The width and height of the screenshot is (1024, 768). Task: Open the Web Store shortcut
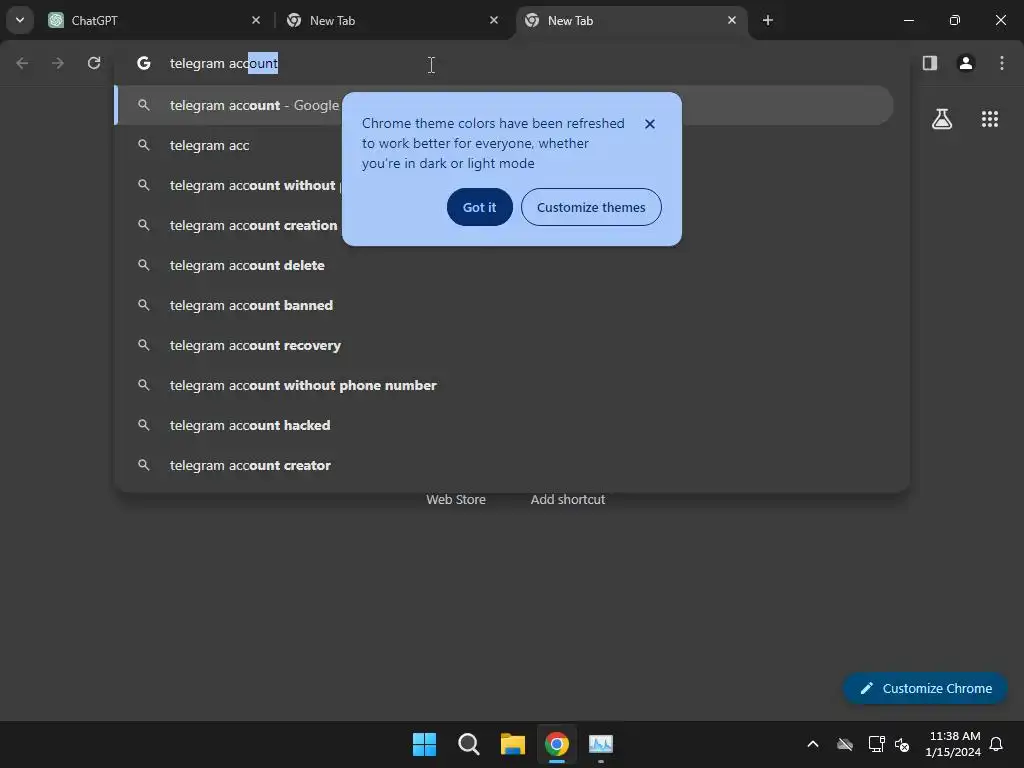tap(456, 500)
